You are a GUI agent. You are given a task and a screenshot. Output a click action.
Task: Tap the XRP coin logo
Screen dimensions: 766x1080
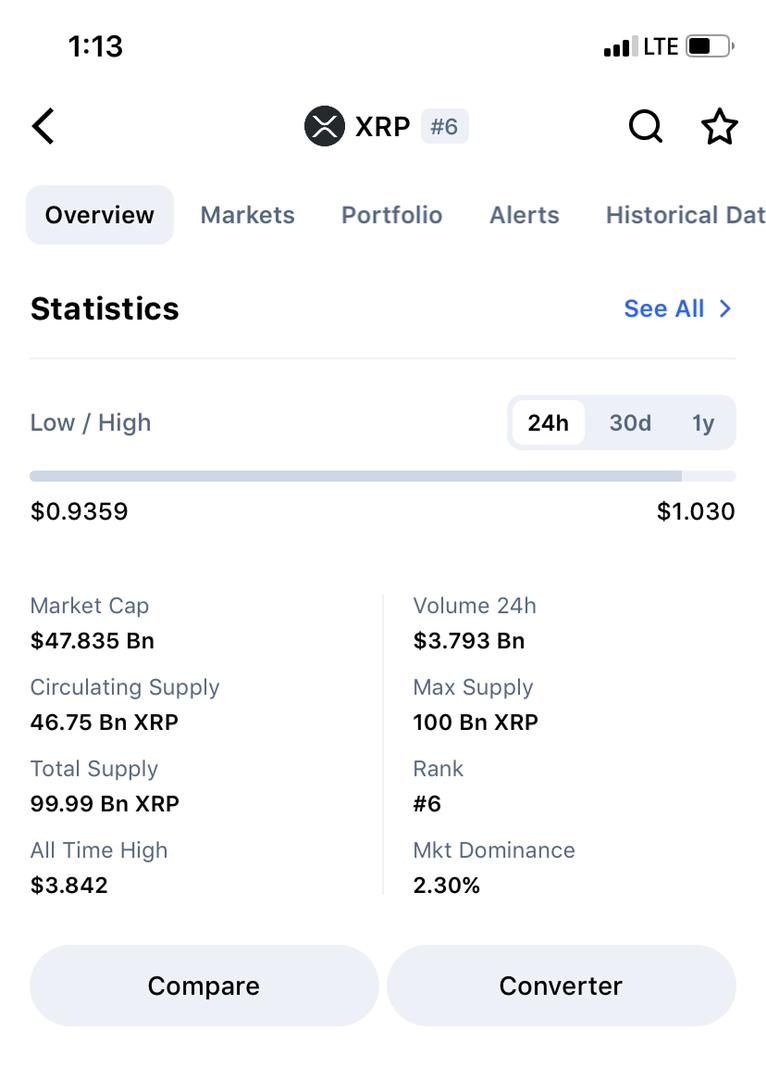324,127
